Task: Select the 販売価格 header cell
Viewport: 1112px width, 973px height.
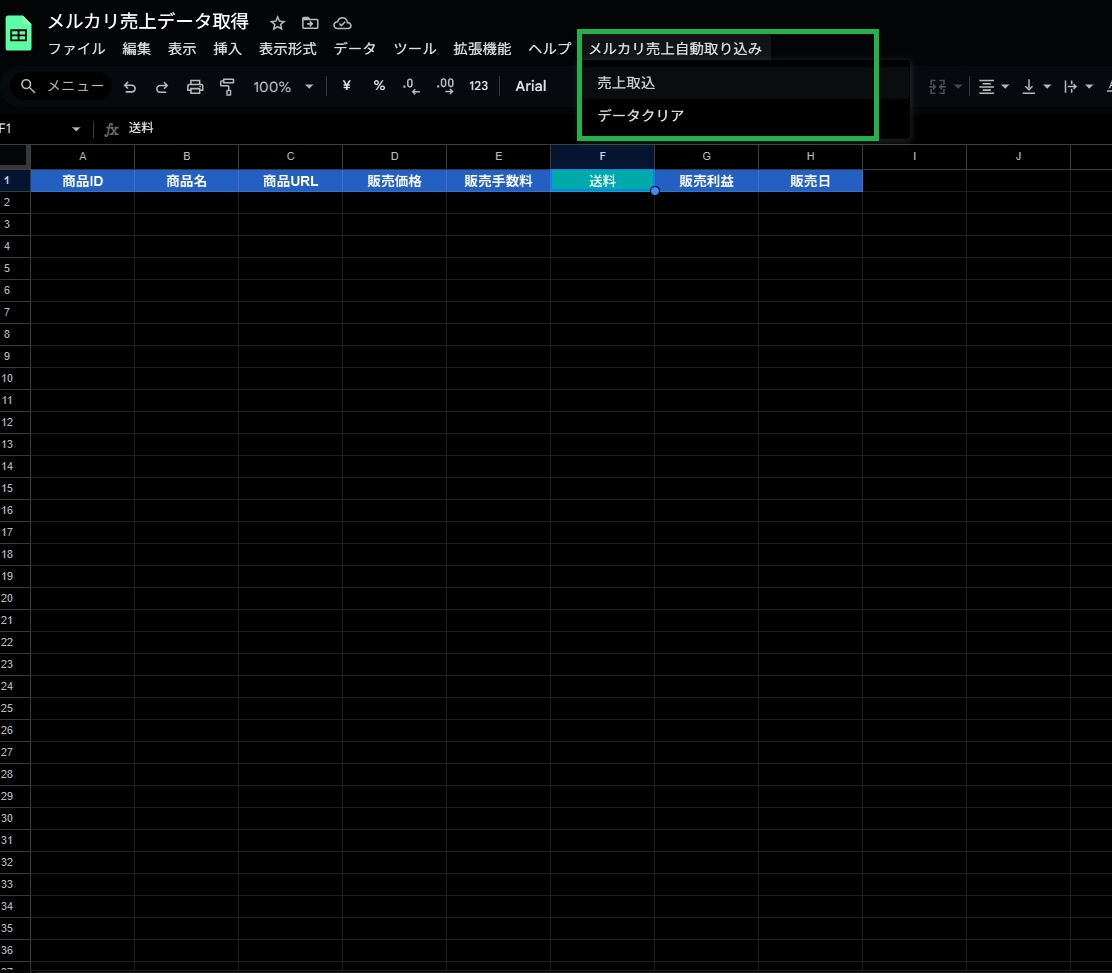Action: 394,181
